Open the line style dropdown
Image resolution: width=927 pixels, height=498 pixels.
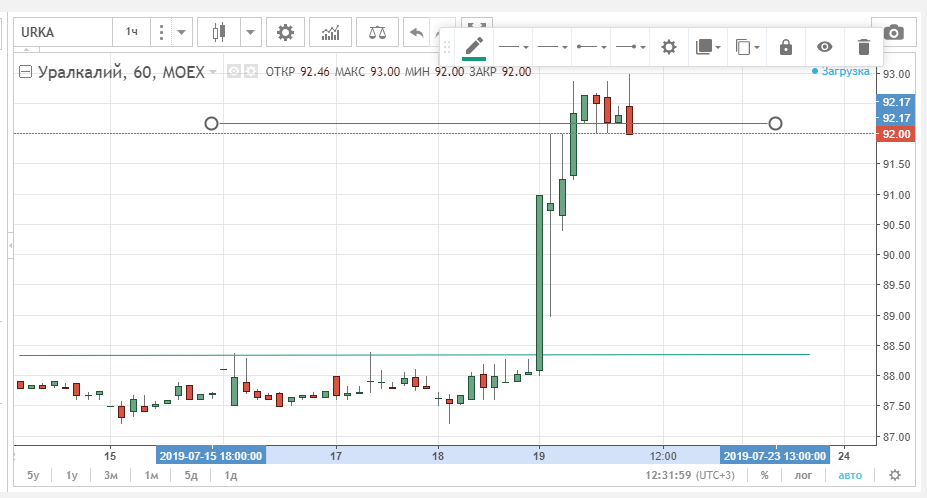click(x=513, y=47)
